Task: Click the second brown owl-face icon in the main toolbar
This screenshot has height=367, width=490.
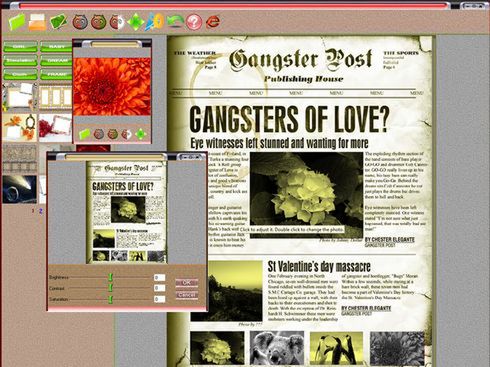Action: (99, 22)
